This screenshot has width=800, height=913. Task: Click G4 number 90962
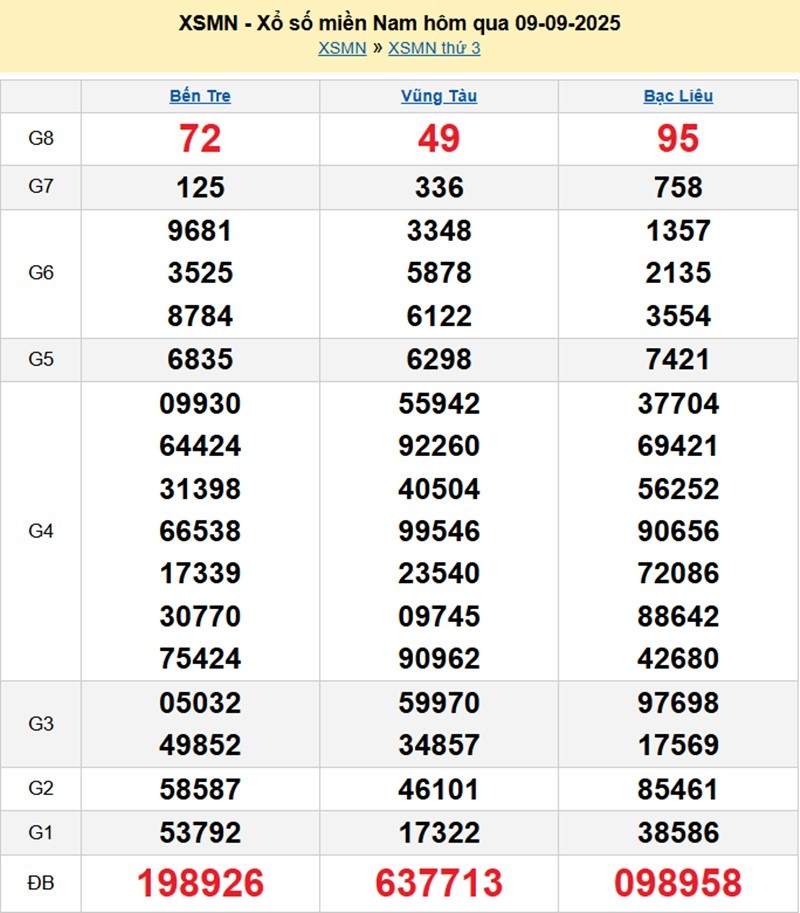439,659
